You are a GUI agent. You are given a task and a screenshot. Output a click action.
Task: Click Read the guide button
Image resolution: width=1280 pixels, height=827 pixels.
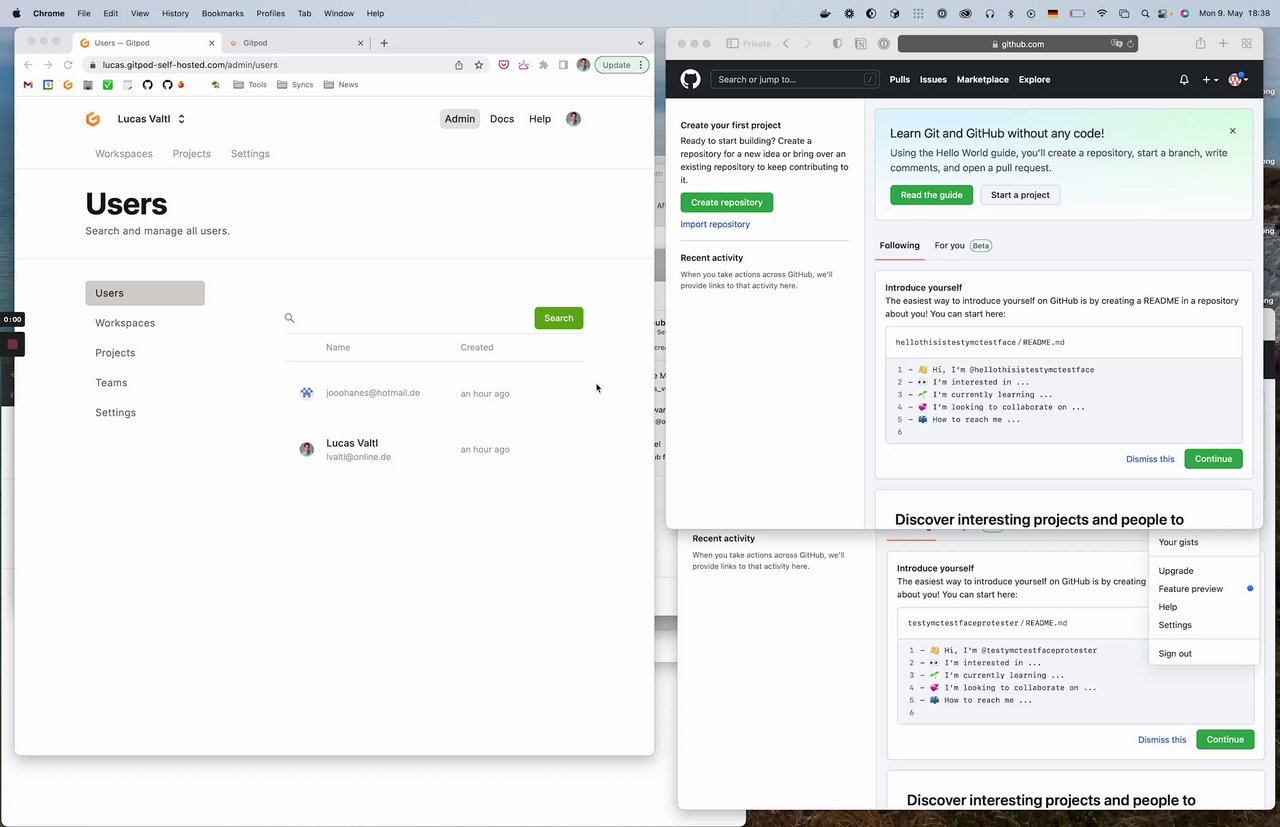(x=932, y=195)
